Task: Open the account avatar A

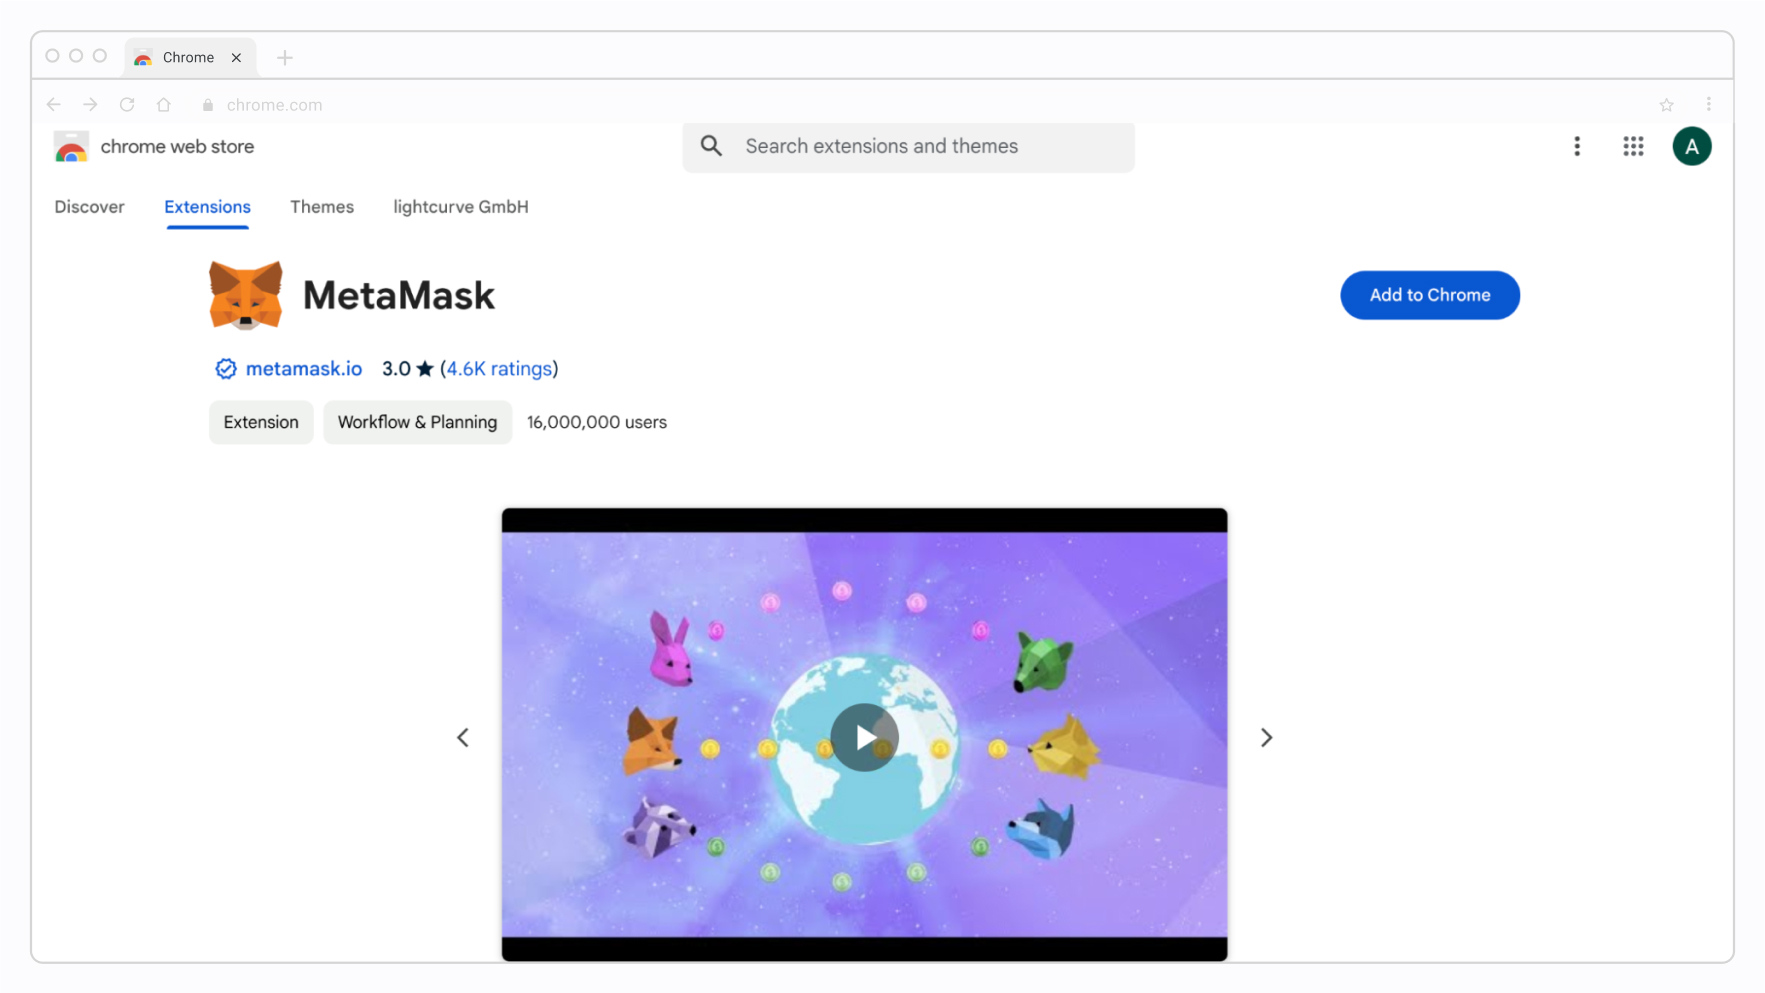Action: click(1691, 146)
